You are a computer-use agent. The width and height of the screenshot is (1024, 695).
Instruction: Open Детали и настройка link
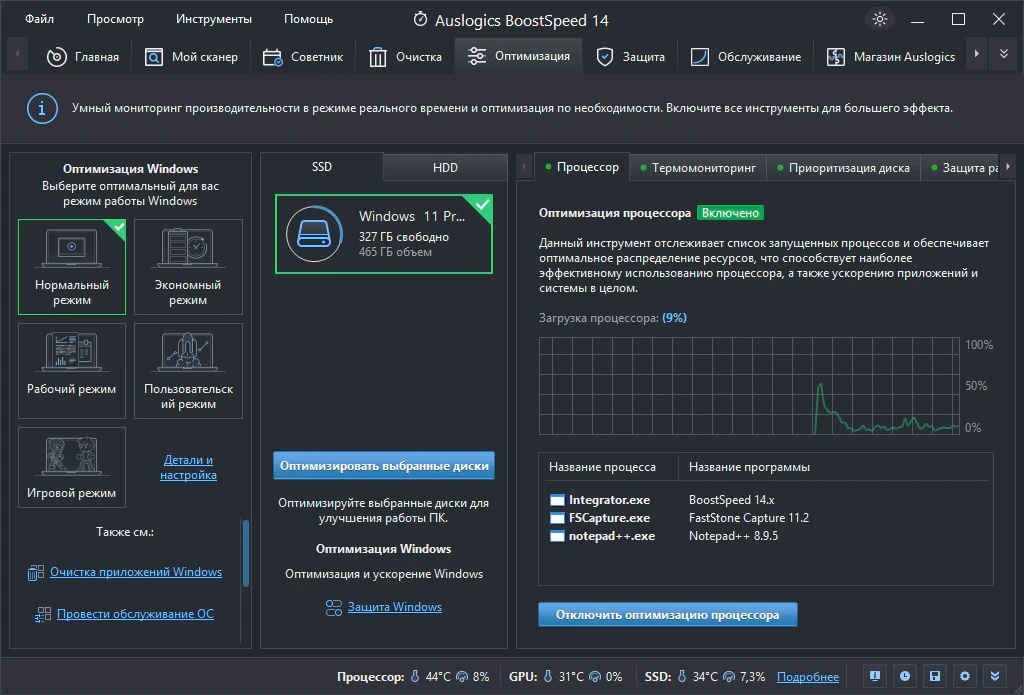[x=188, y=467]
